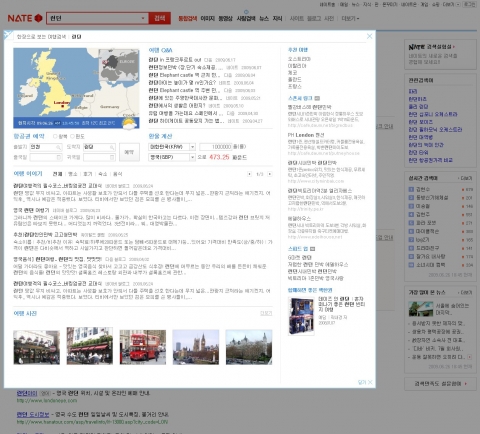
Task: Click the departure city magnifier icon
Action: (59, 147)
